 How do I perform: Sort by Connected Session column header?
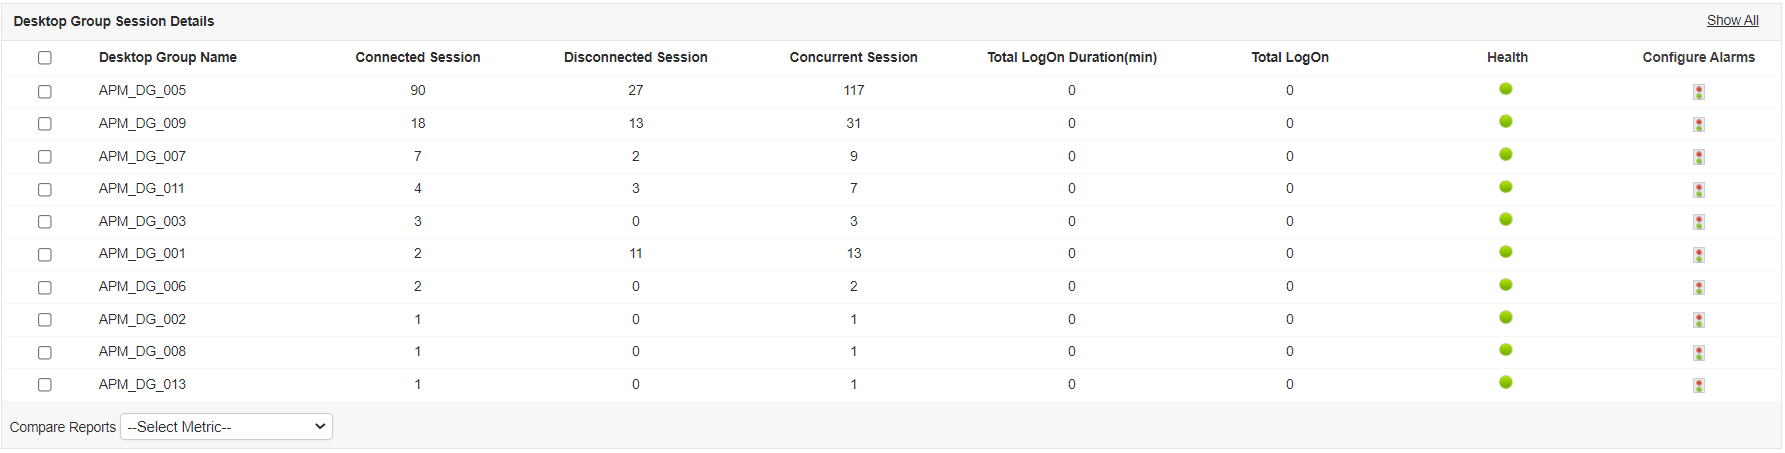417,58
